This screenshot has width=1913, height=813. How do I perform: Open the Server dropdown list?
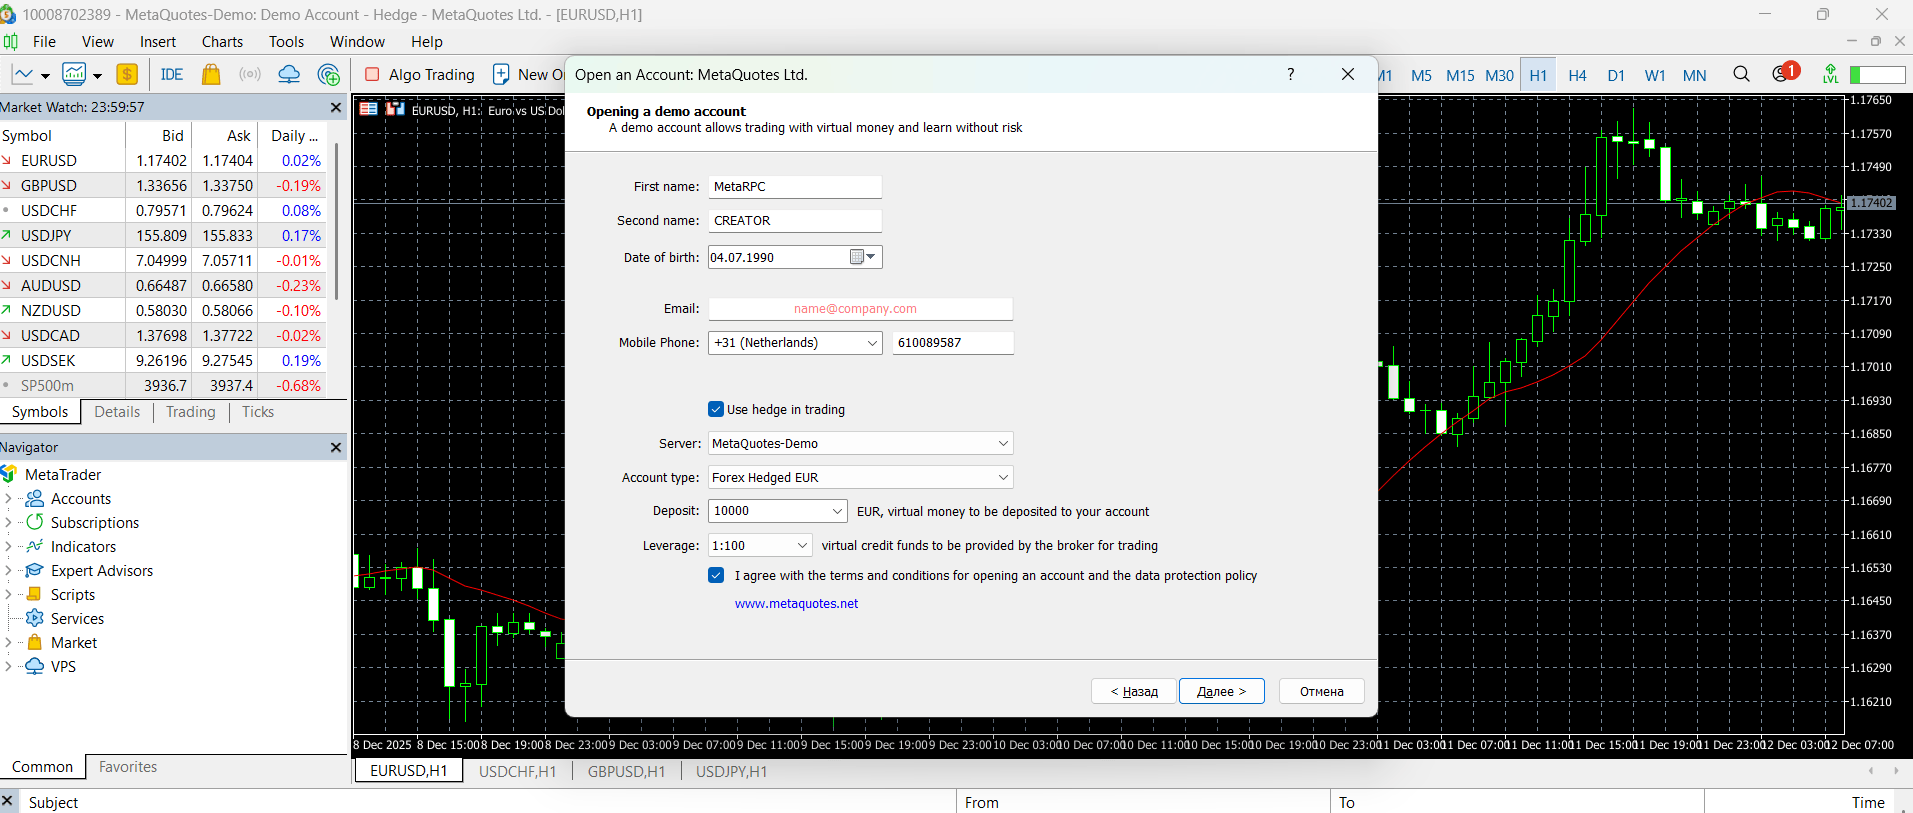coord(1002,443)
